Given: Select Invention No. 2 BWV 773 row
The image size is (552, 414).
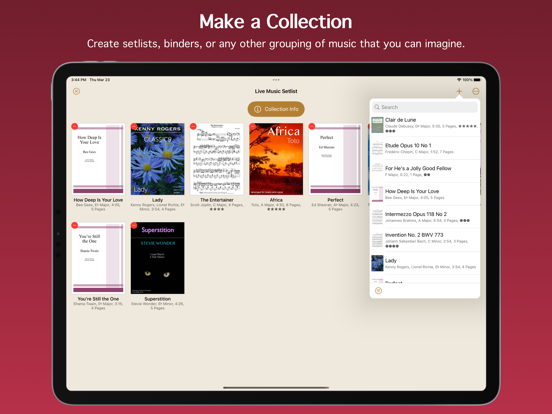Looking at the screenshot, I should click(x=425, y=240).
